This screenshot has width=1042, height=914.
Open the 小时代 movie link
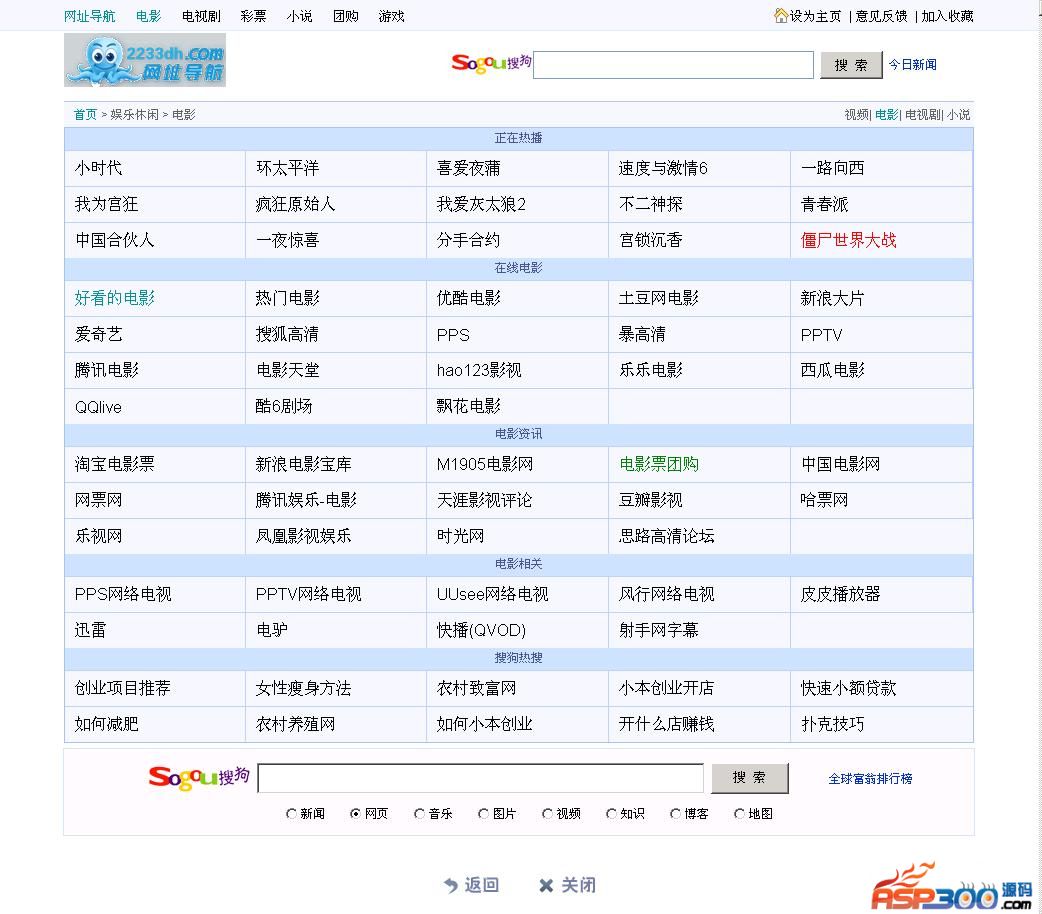[98, 168]
